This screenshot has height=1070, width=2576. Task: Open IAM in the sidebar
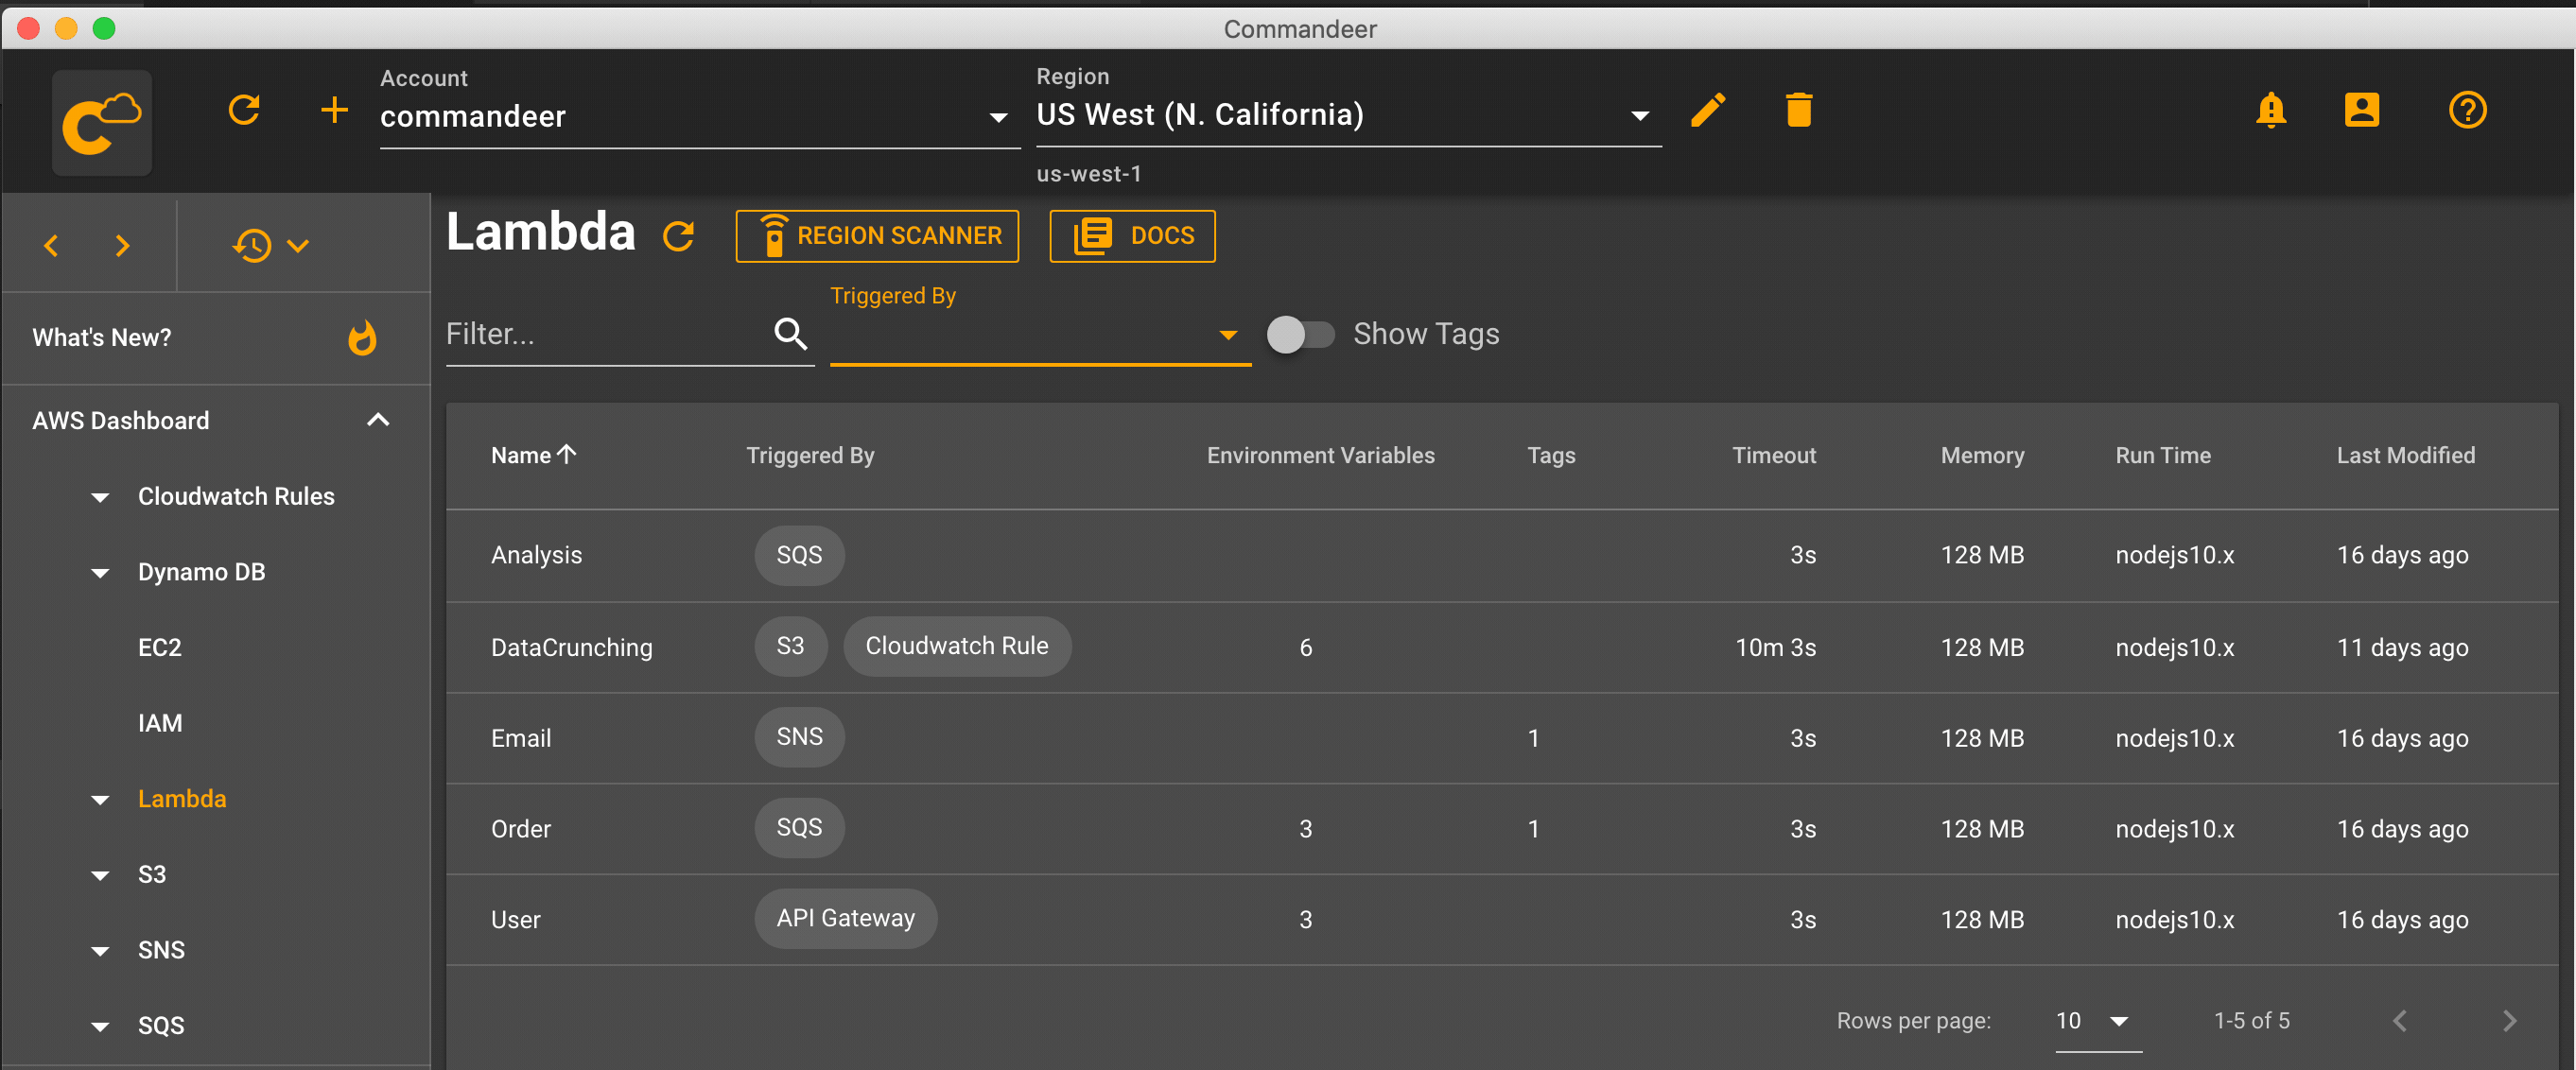tap(160, 723)
